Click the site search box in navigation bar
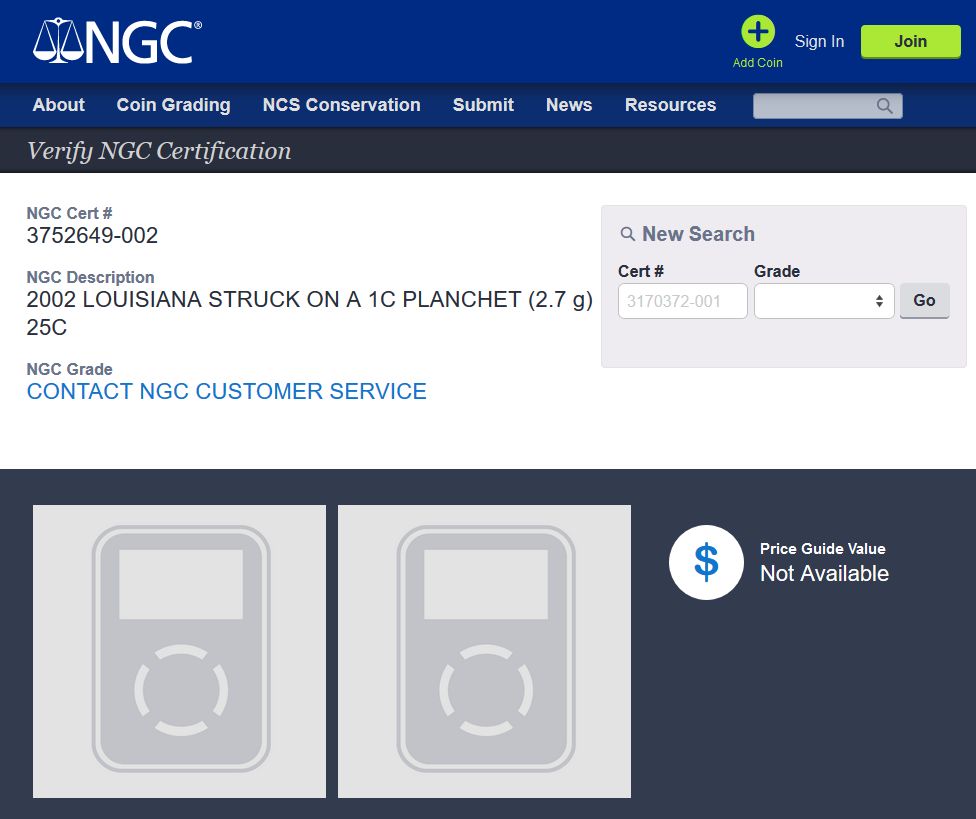The image size is (976, 819). pos(828,106)
